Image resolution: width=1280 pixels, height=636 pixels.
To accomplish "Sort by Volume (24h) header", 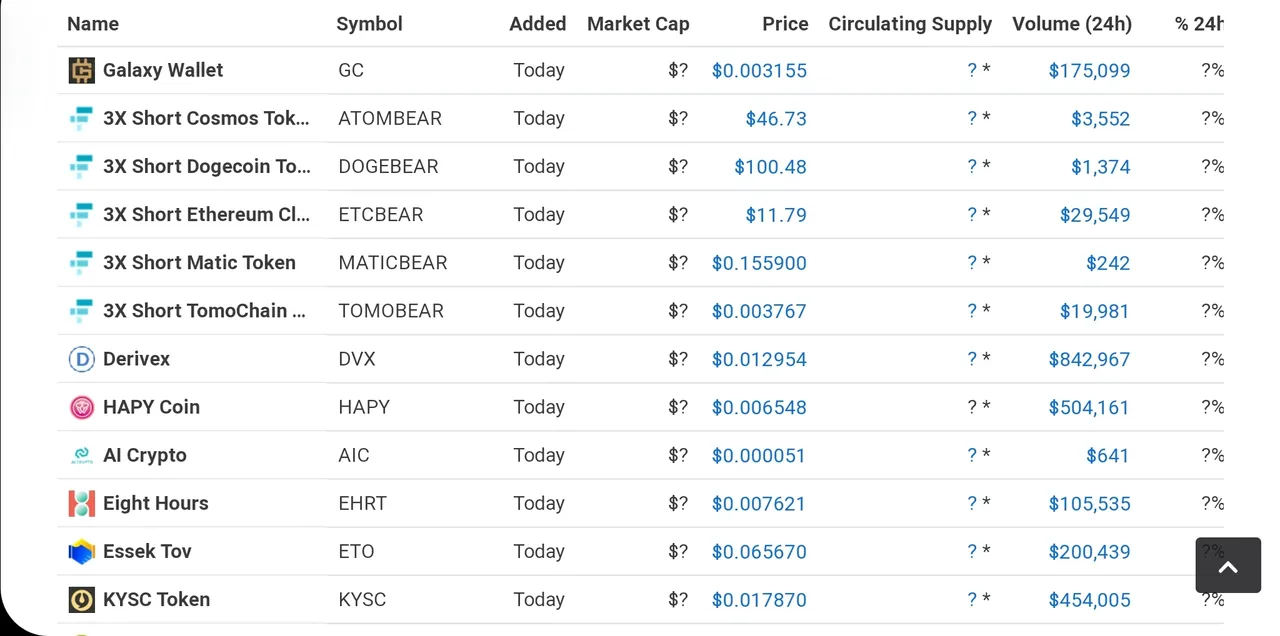I will click(1072, 24).
